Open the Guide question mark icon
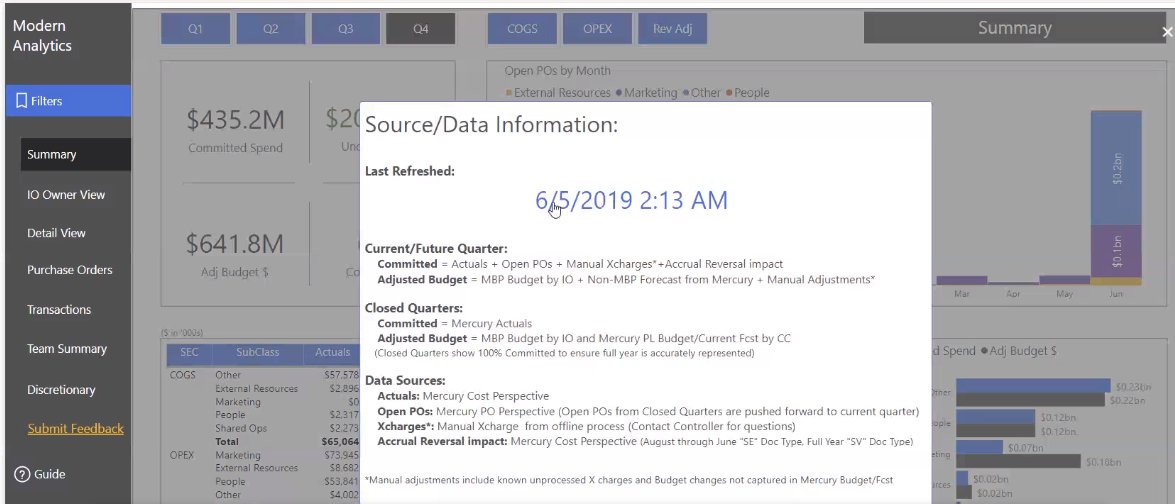This screenshot has width=1175, height=504. 22,474
